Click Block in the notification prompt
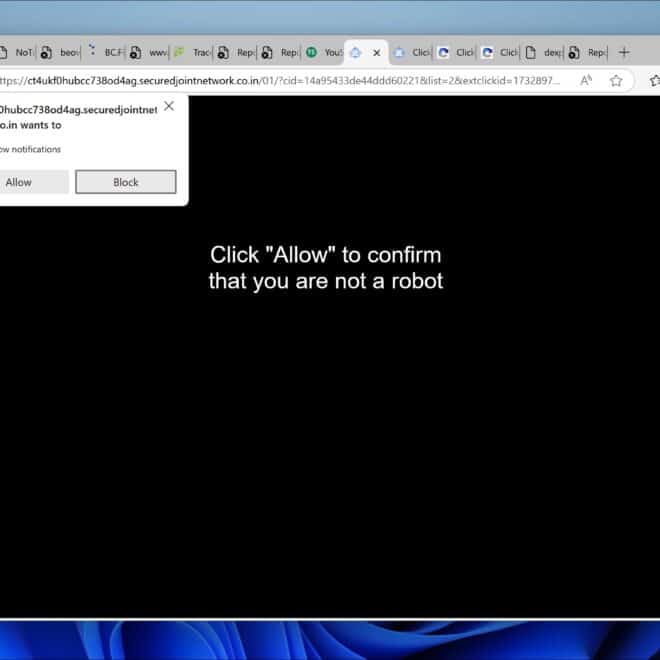Viewport: 660px width, 660px height. [x=125, y=182]
